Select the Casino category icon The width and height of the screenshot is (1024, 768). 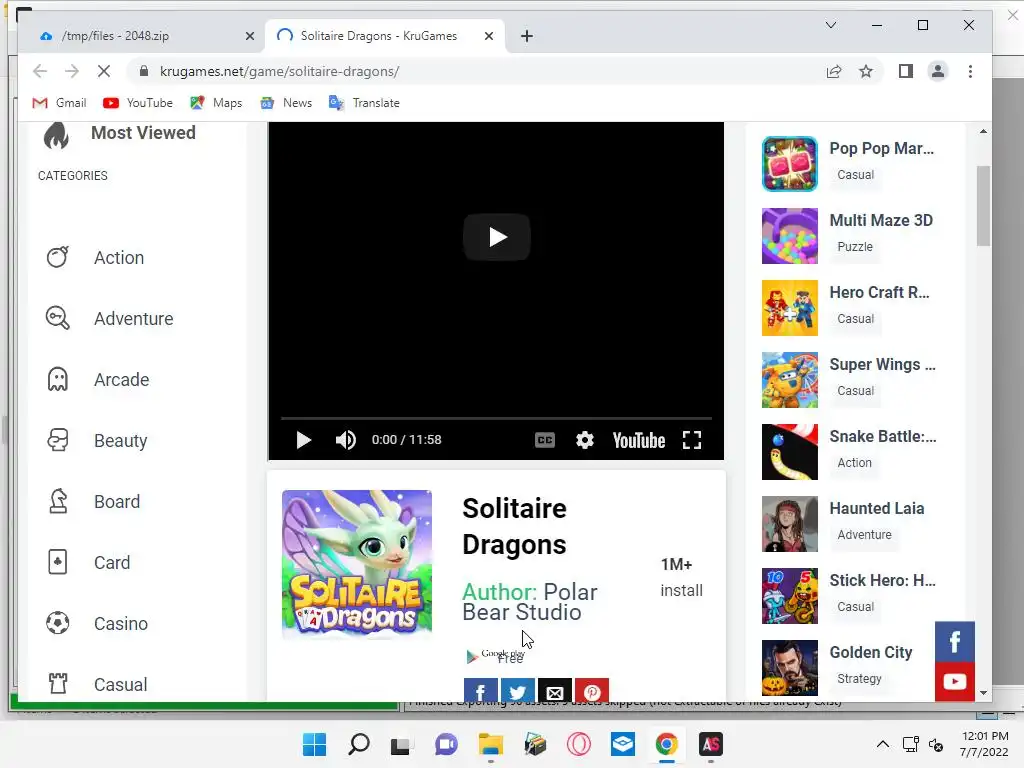pyautogui.click(x=57, y=623)
